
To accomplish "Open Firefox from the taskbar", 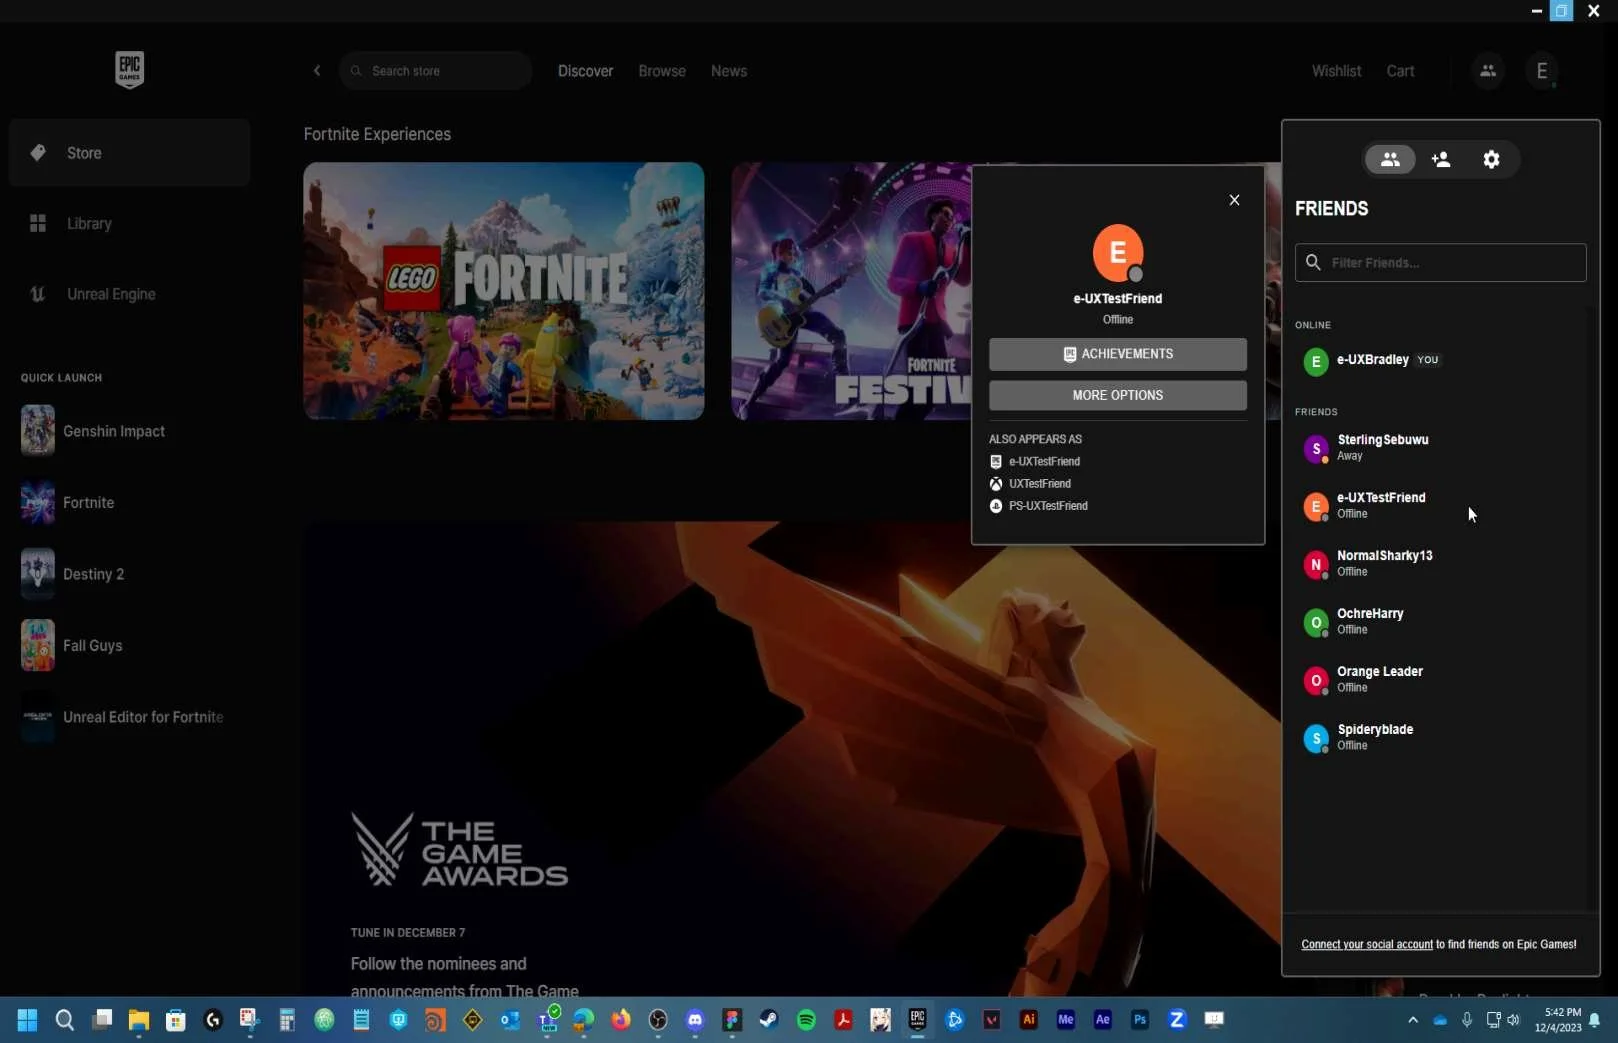I will point(621,1020).
